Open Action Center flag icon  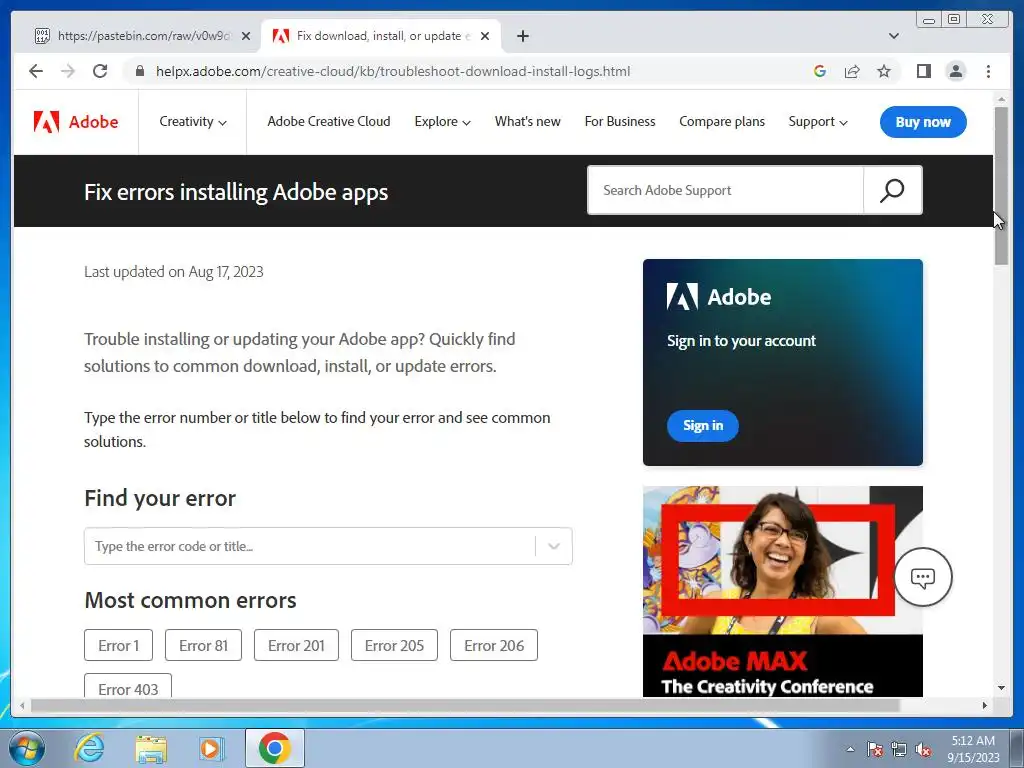coord(874,749)
